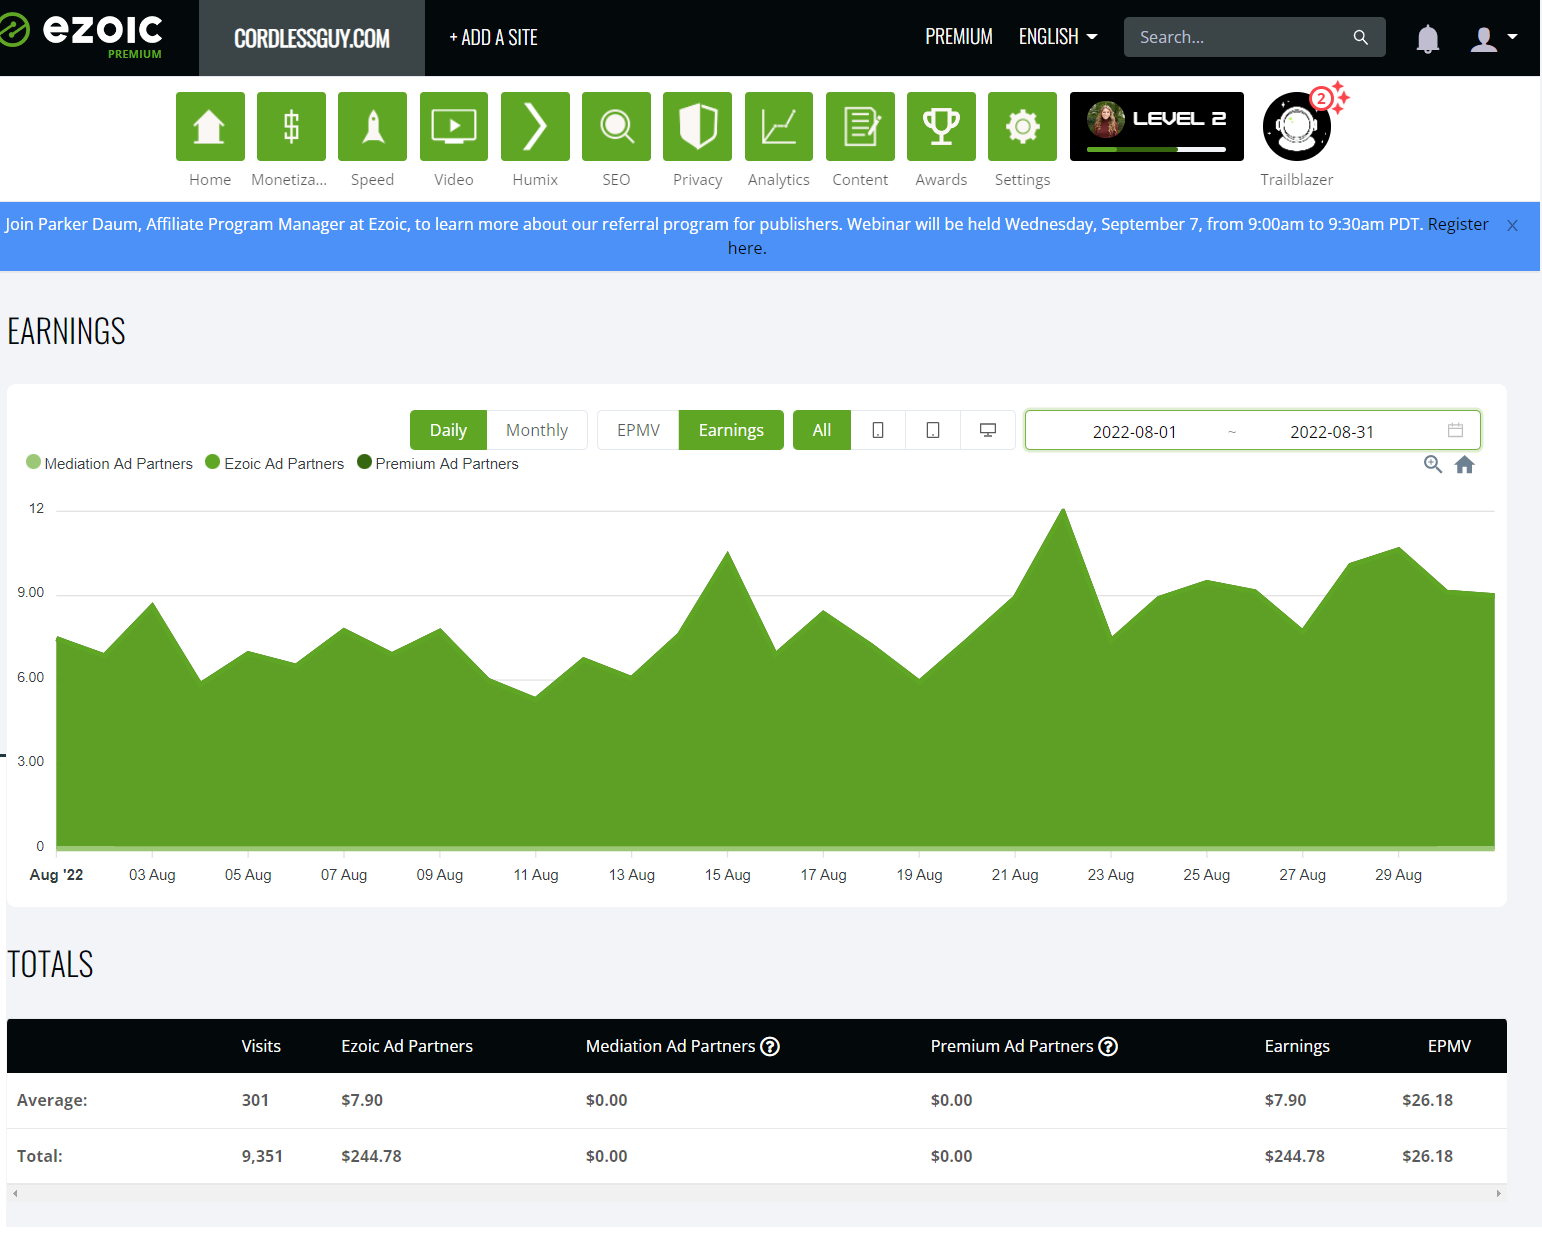Click the EPMV column header
1542x1234 pixels.
coord(1449,1046)
